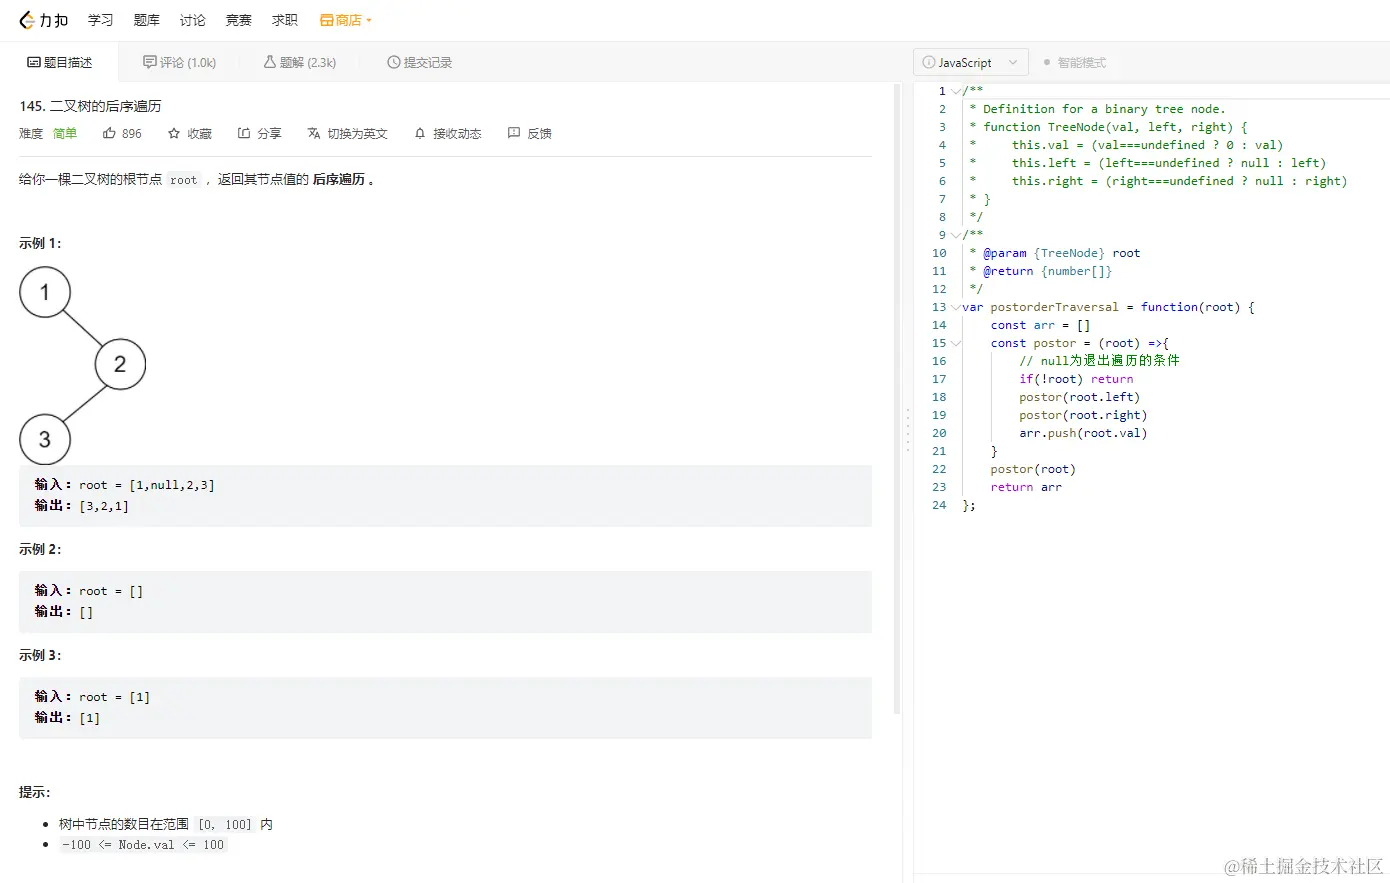Fold the postor arrow function at line 15

click(956, 343)
